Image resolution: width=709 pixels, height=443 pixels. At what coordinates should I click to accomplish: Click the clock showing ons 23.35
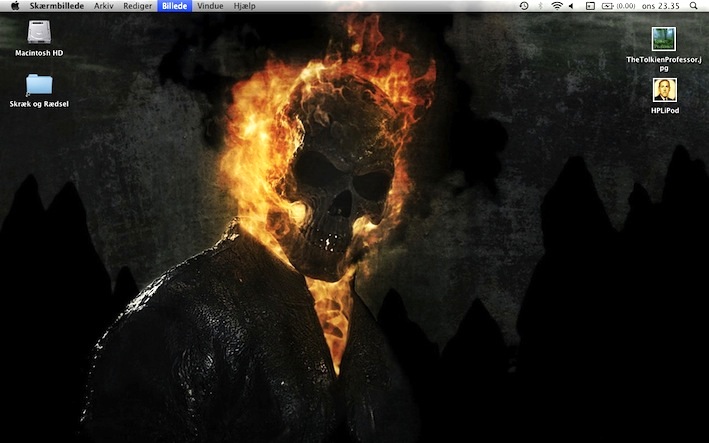click(661, 6)
